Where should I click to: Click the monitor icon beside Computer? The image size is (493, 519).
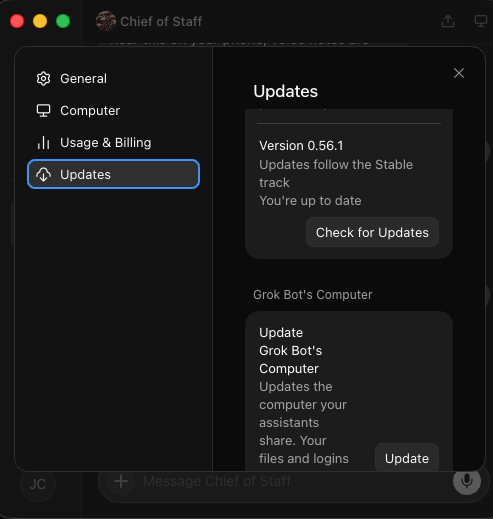click(43, 111)
